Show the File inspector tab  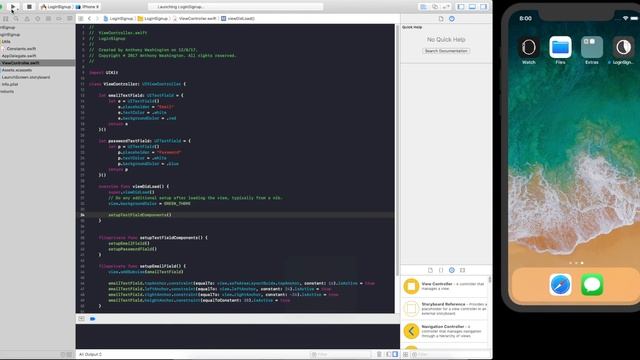(x=441, y=19)
